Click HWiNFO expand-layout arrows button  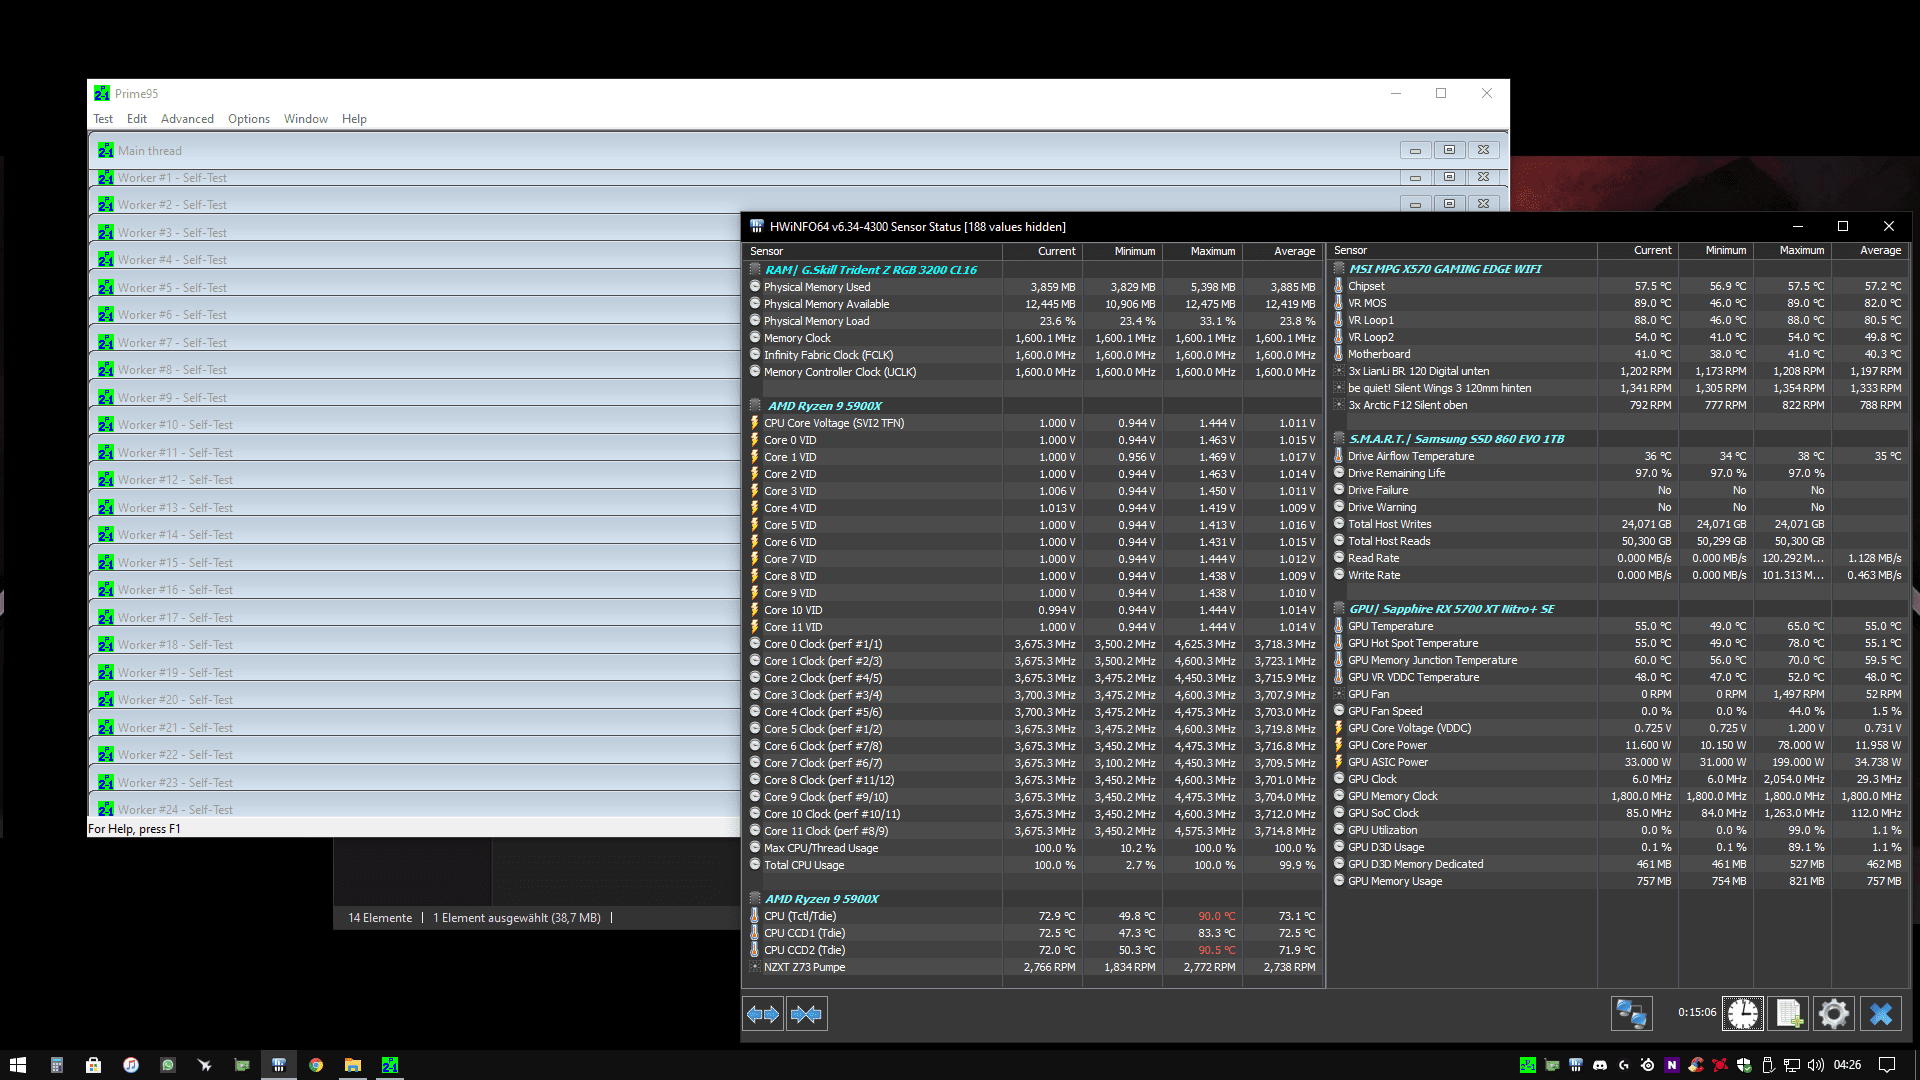click(x=763, y=1014)
